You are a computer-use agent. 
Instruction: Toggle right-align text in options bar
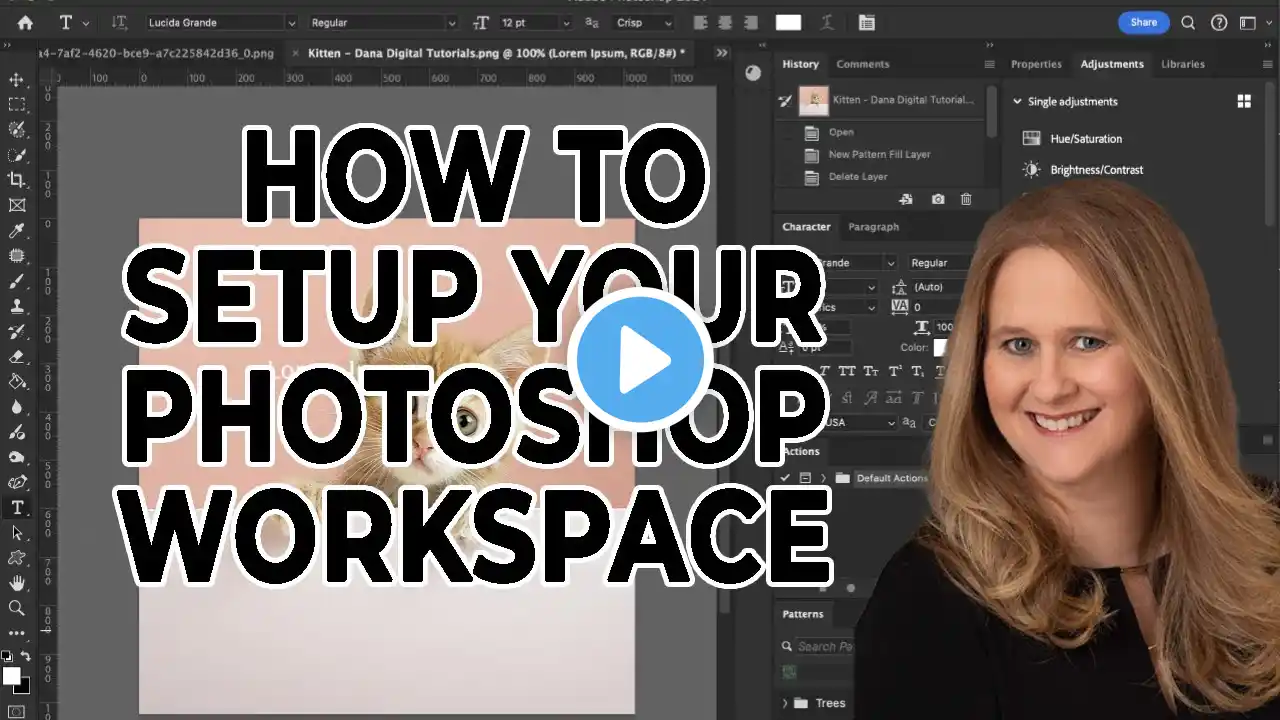753,22
